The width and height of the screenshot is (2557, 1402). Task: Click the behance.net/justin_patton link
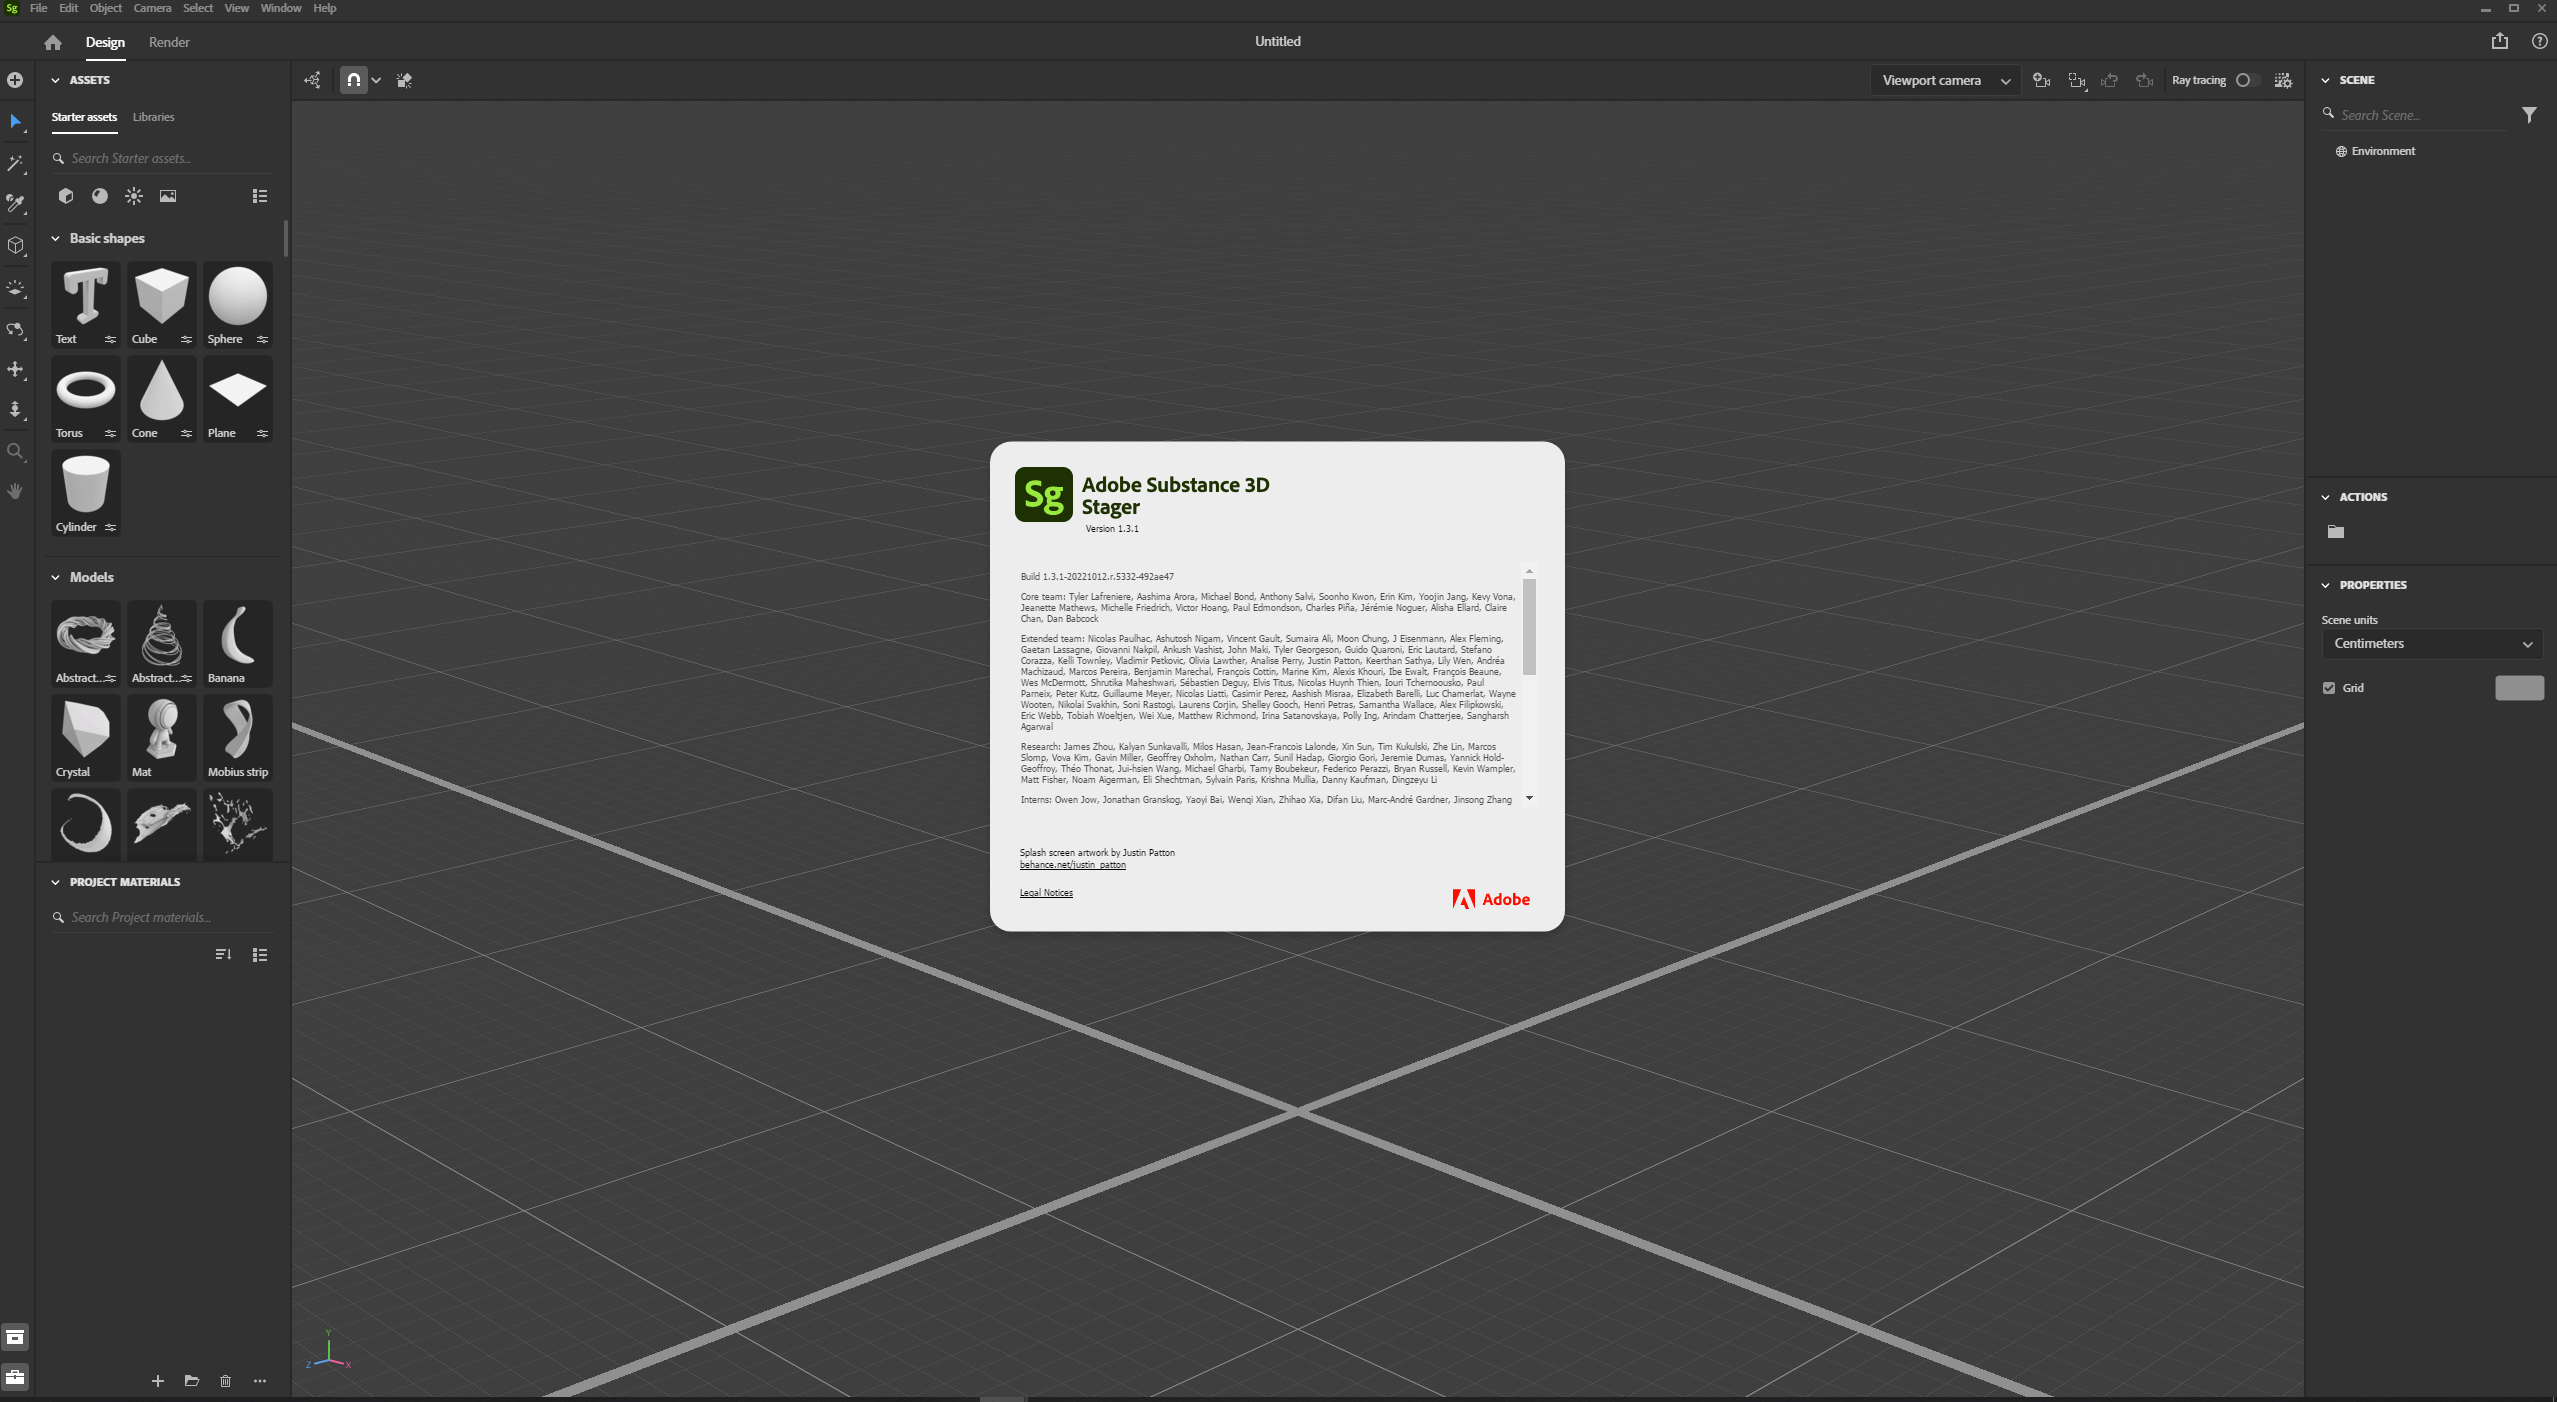click(x=1072, y=865)
